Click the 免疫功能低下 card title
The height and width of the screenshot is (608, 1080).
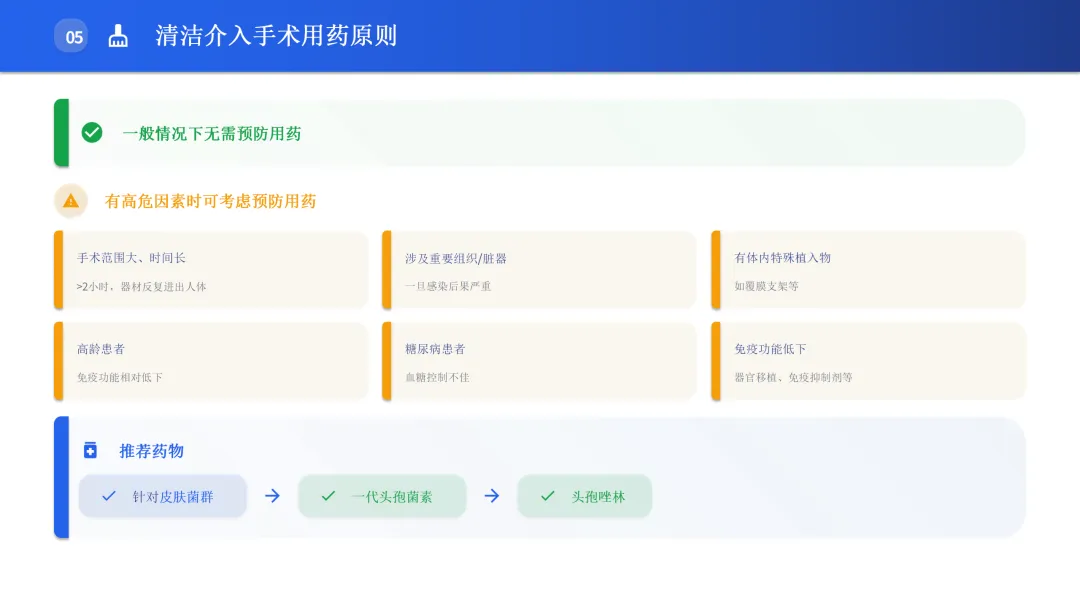tap(770, 349)
